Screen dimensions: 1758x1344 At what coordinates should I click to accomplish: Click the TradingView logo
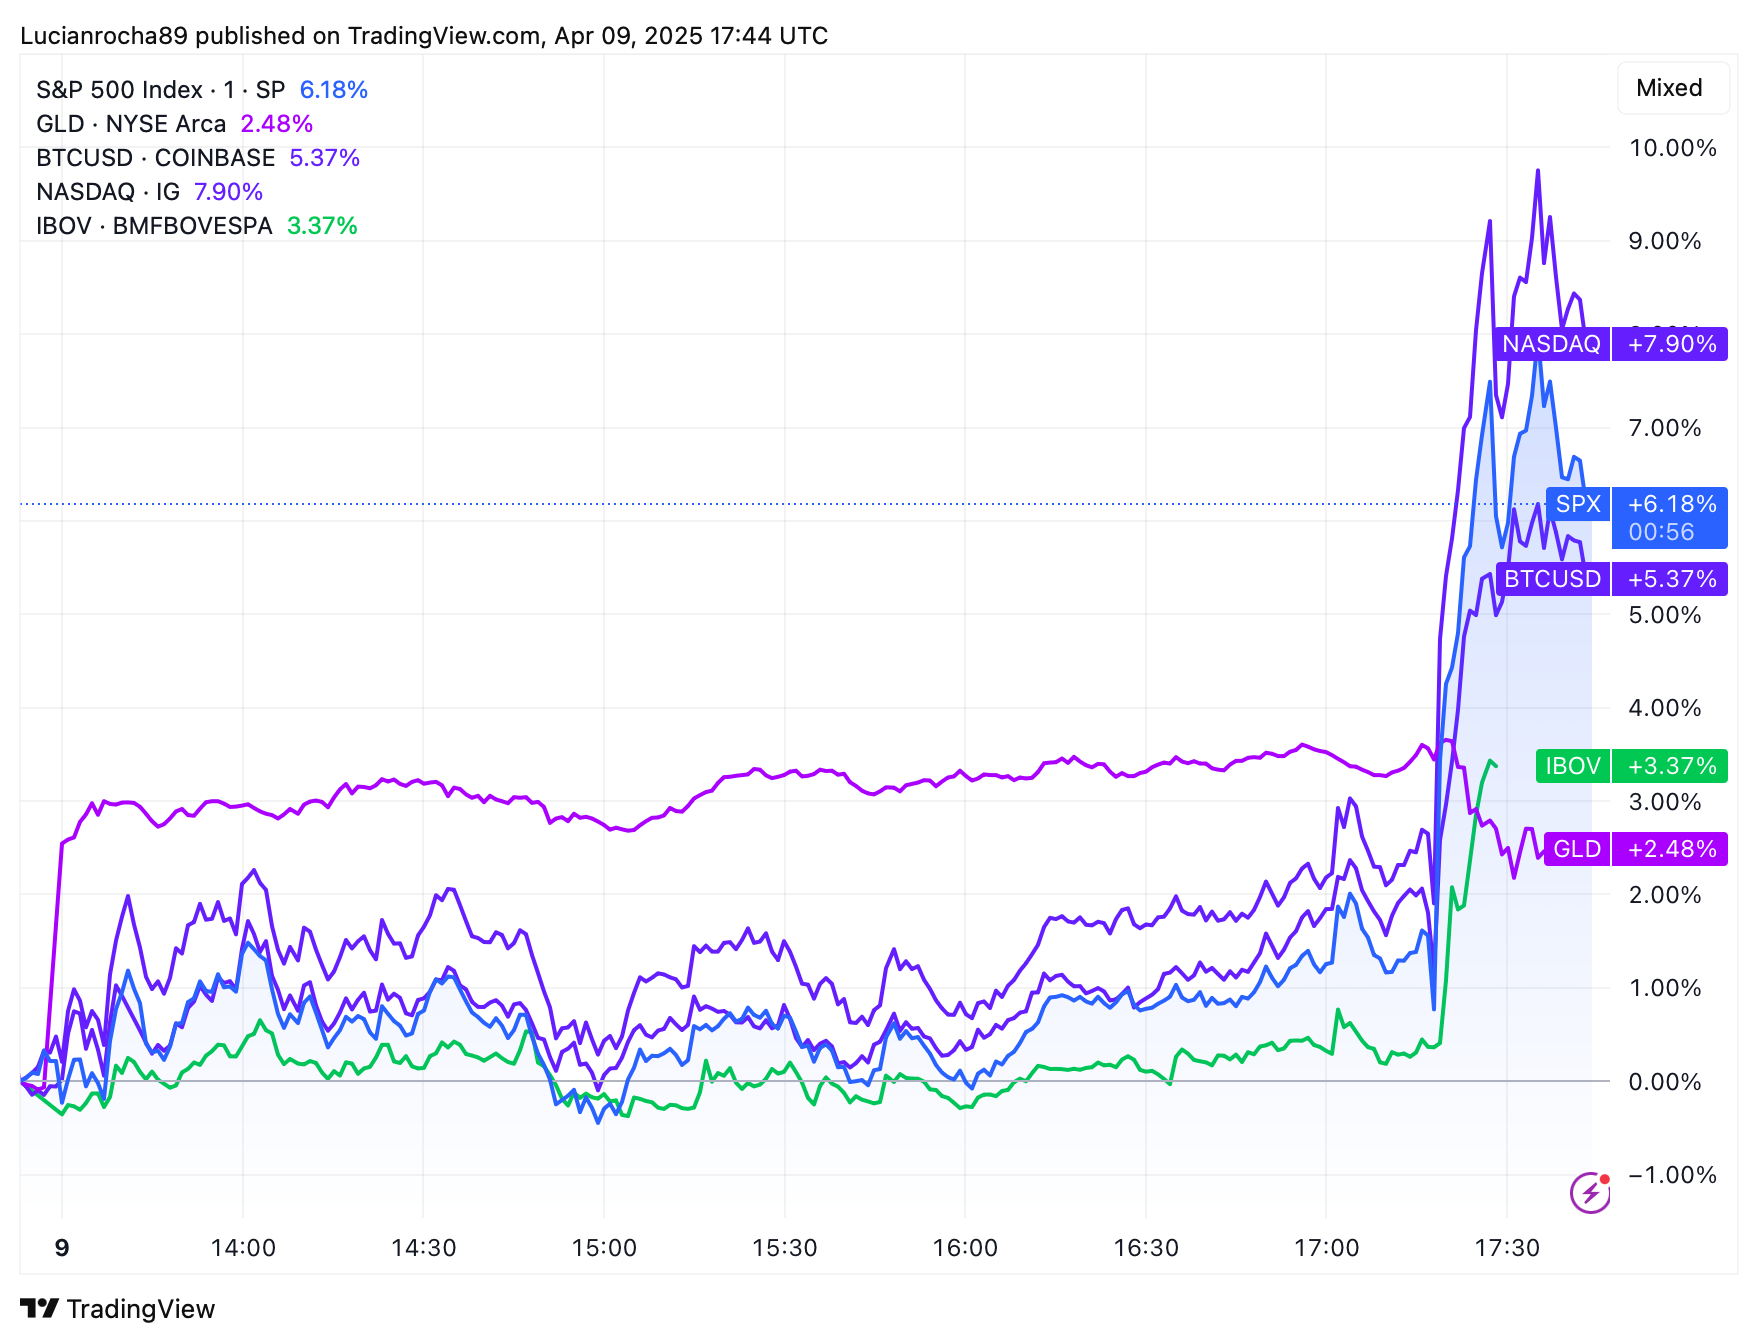pyautogui.click(x=117, y=1308)
